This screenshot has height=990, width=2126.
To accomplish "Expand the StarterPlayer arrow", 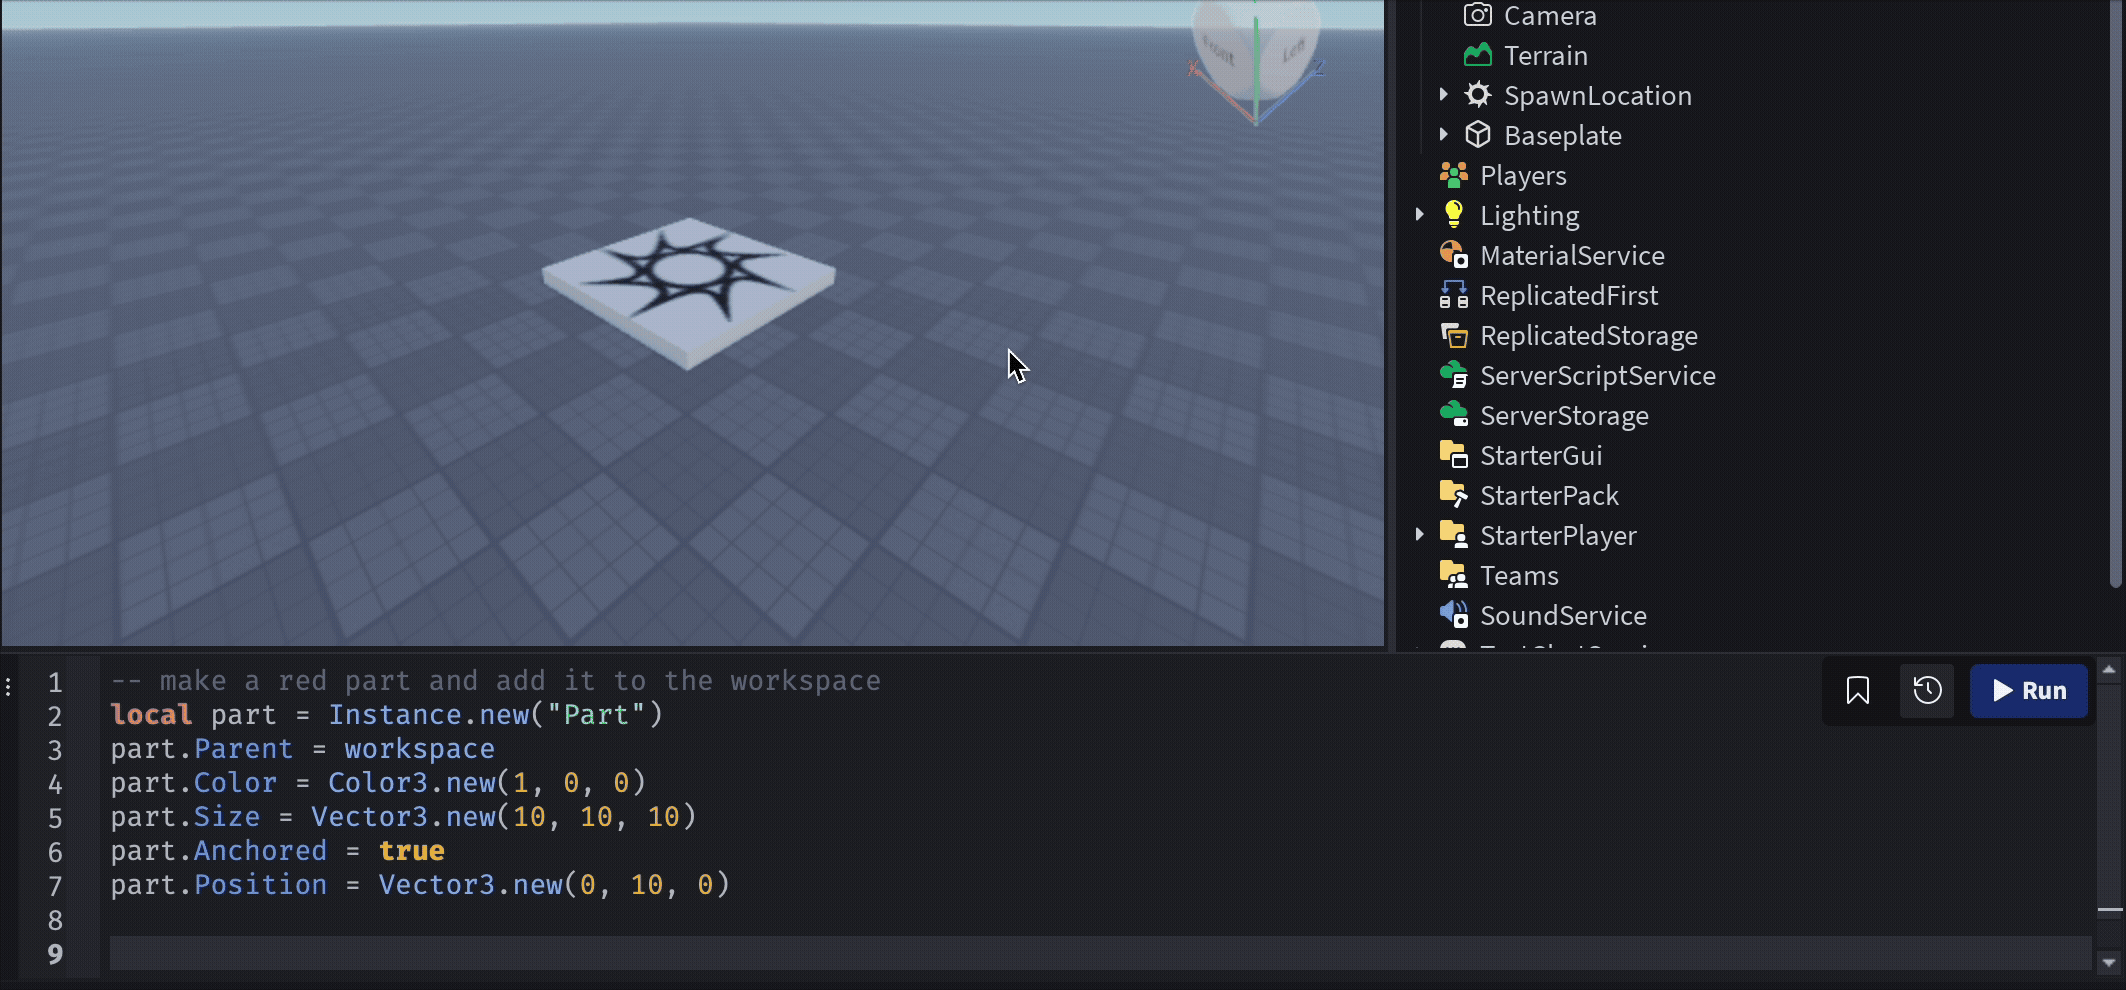I will pyautogui.click(x=1419, y=534).
